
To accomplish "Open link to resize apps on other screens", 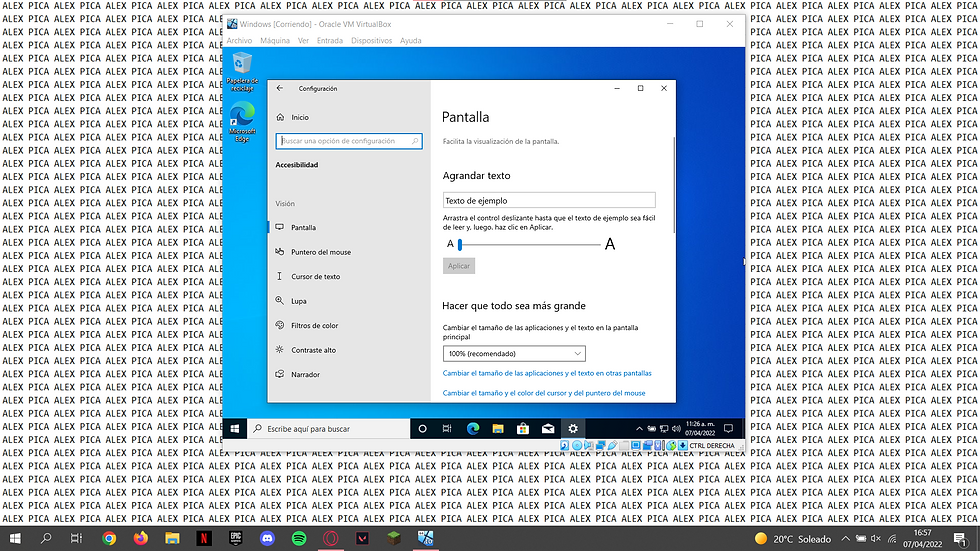I will point(547,373).
